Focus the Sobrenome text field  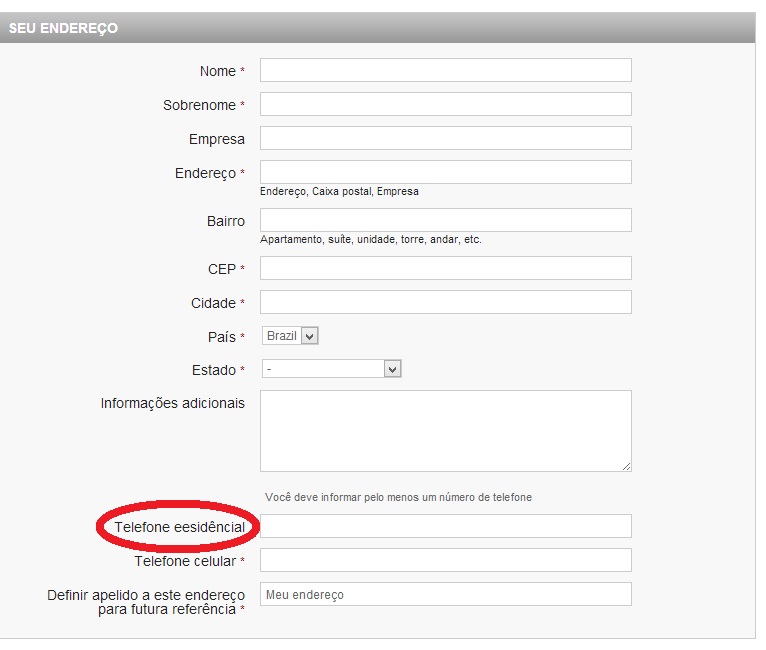point(446,104)
